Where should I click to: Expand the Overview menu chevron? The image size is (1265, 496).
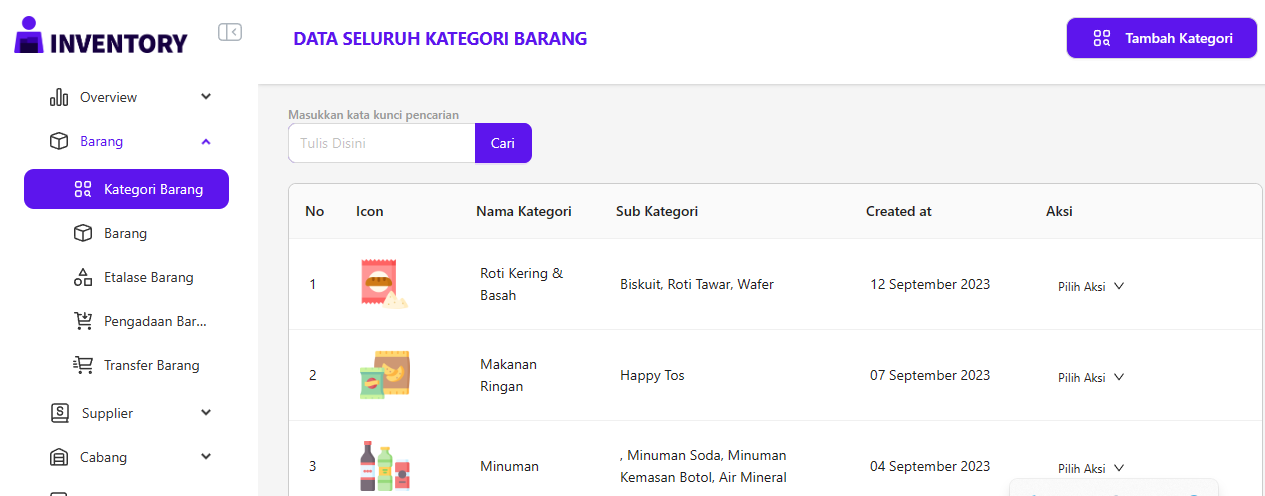point(206,97)
